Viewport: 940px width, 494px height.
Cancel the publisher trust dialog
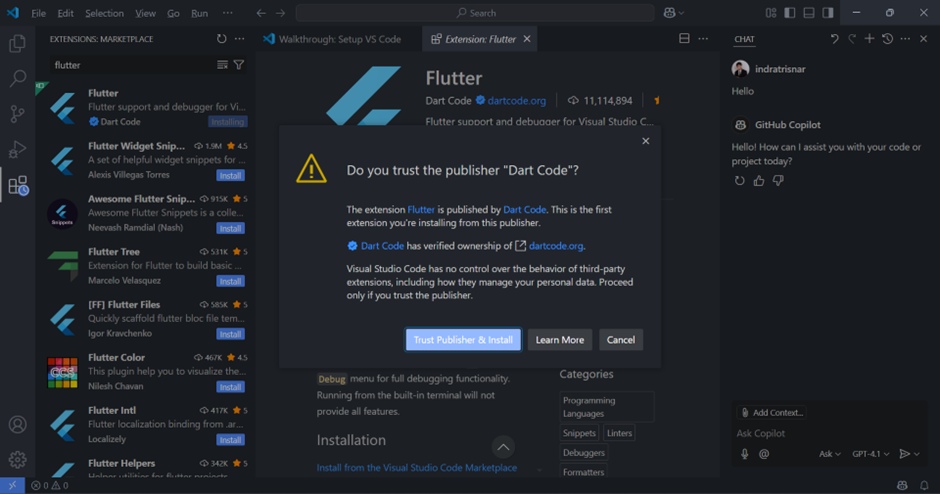tap(620, 339)
